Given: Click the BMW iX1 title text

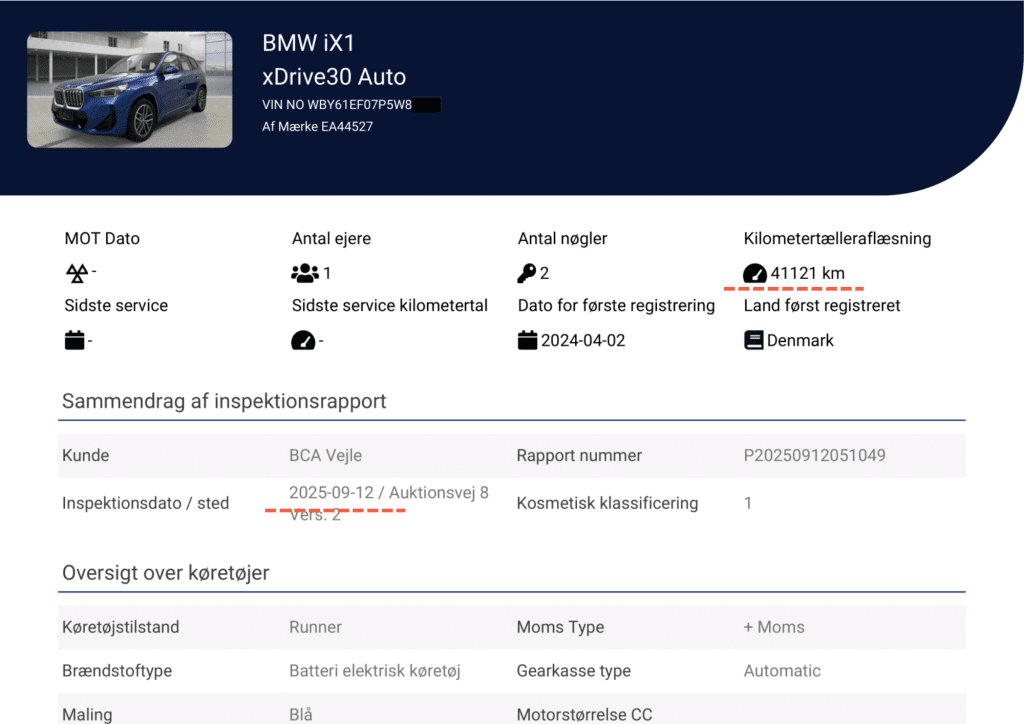Looking at the screenshot, I should pos(308,43).
